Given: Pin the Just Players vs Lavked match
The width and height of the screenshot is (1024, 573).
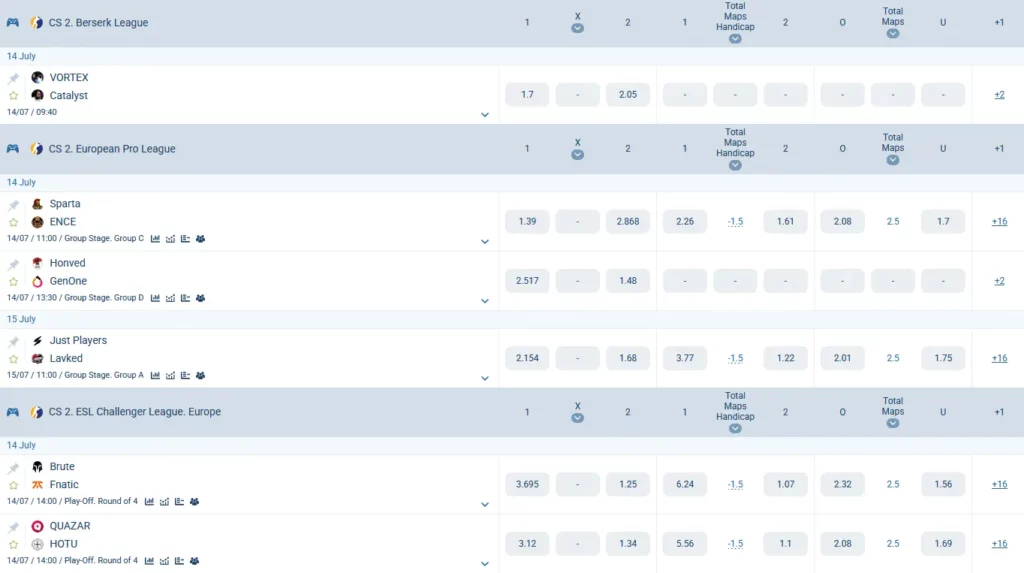Looking at the screenshot, I should coord(13,342).
